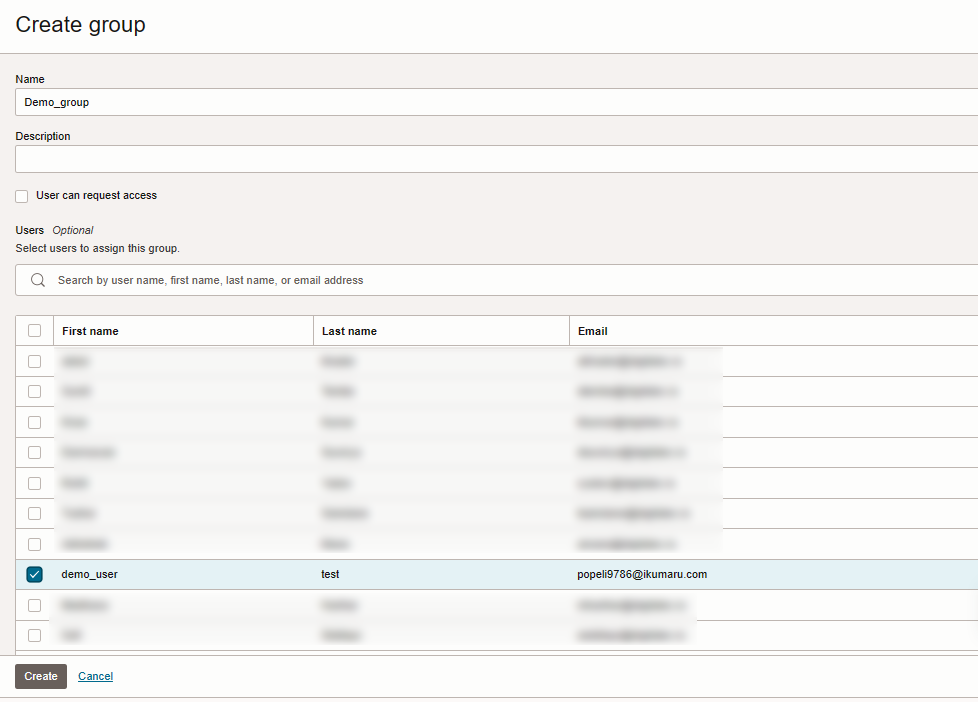Uncheck the demo_user row checkbox
This screenshot has width=978, height=702.
click(x=35, y=574)
